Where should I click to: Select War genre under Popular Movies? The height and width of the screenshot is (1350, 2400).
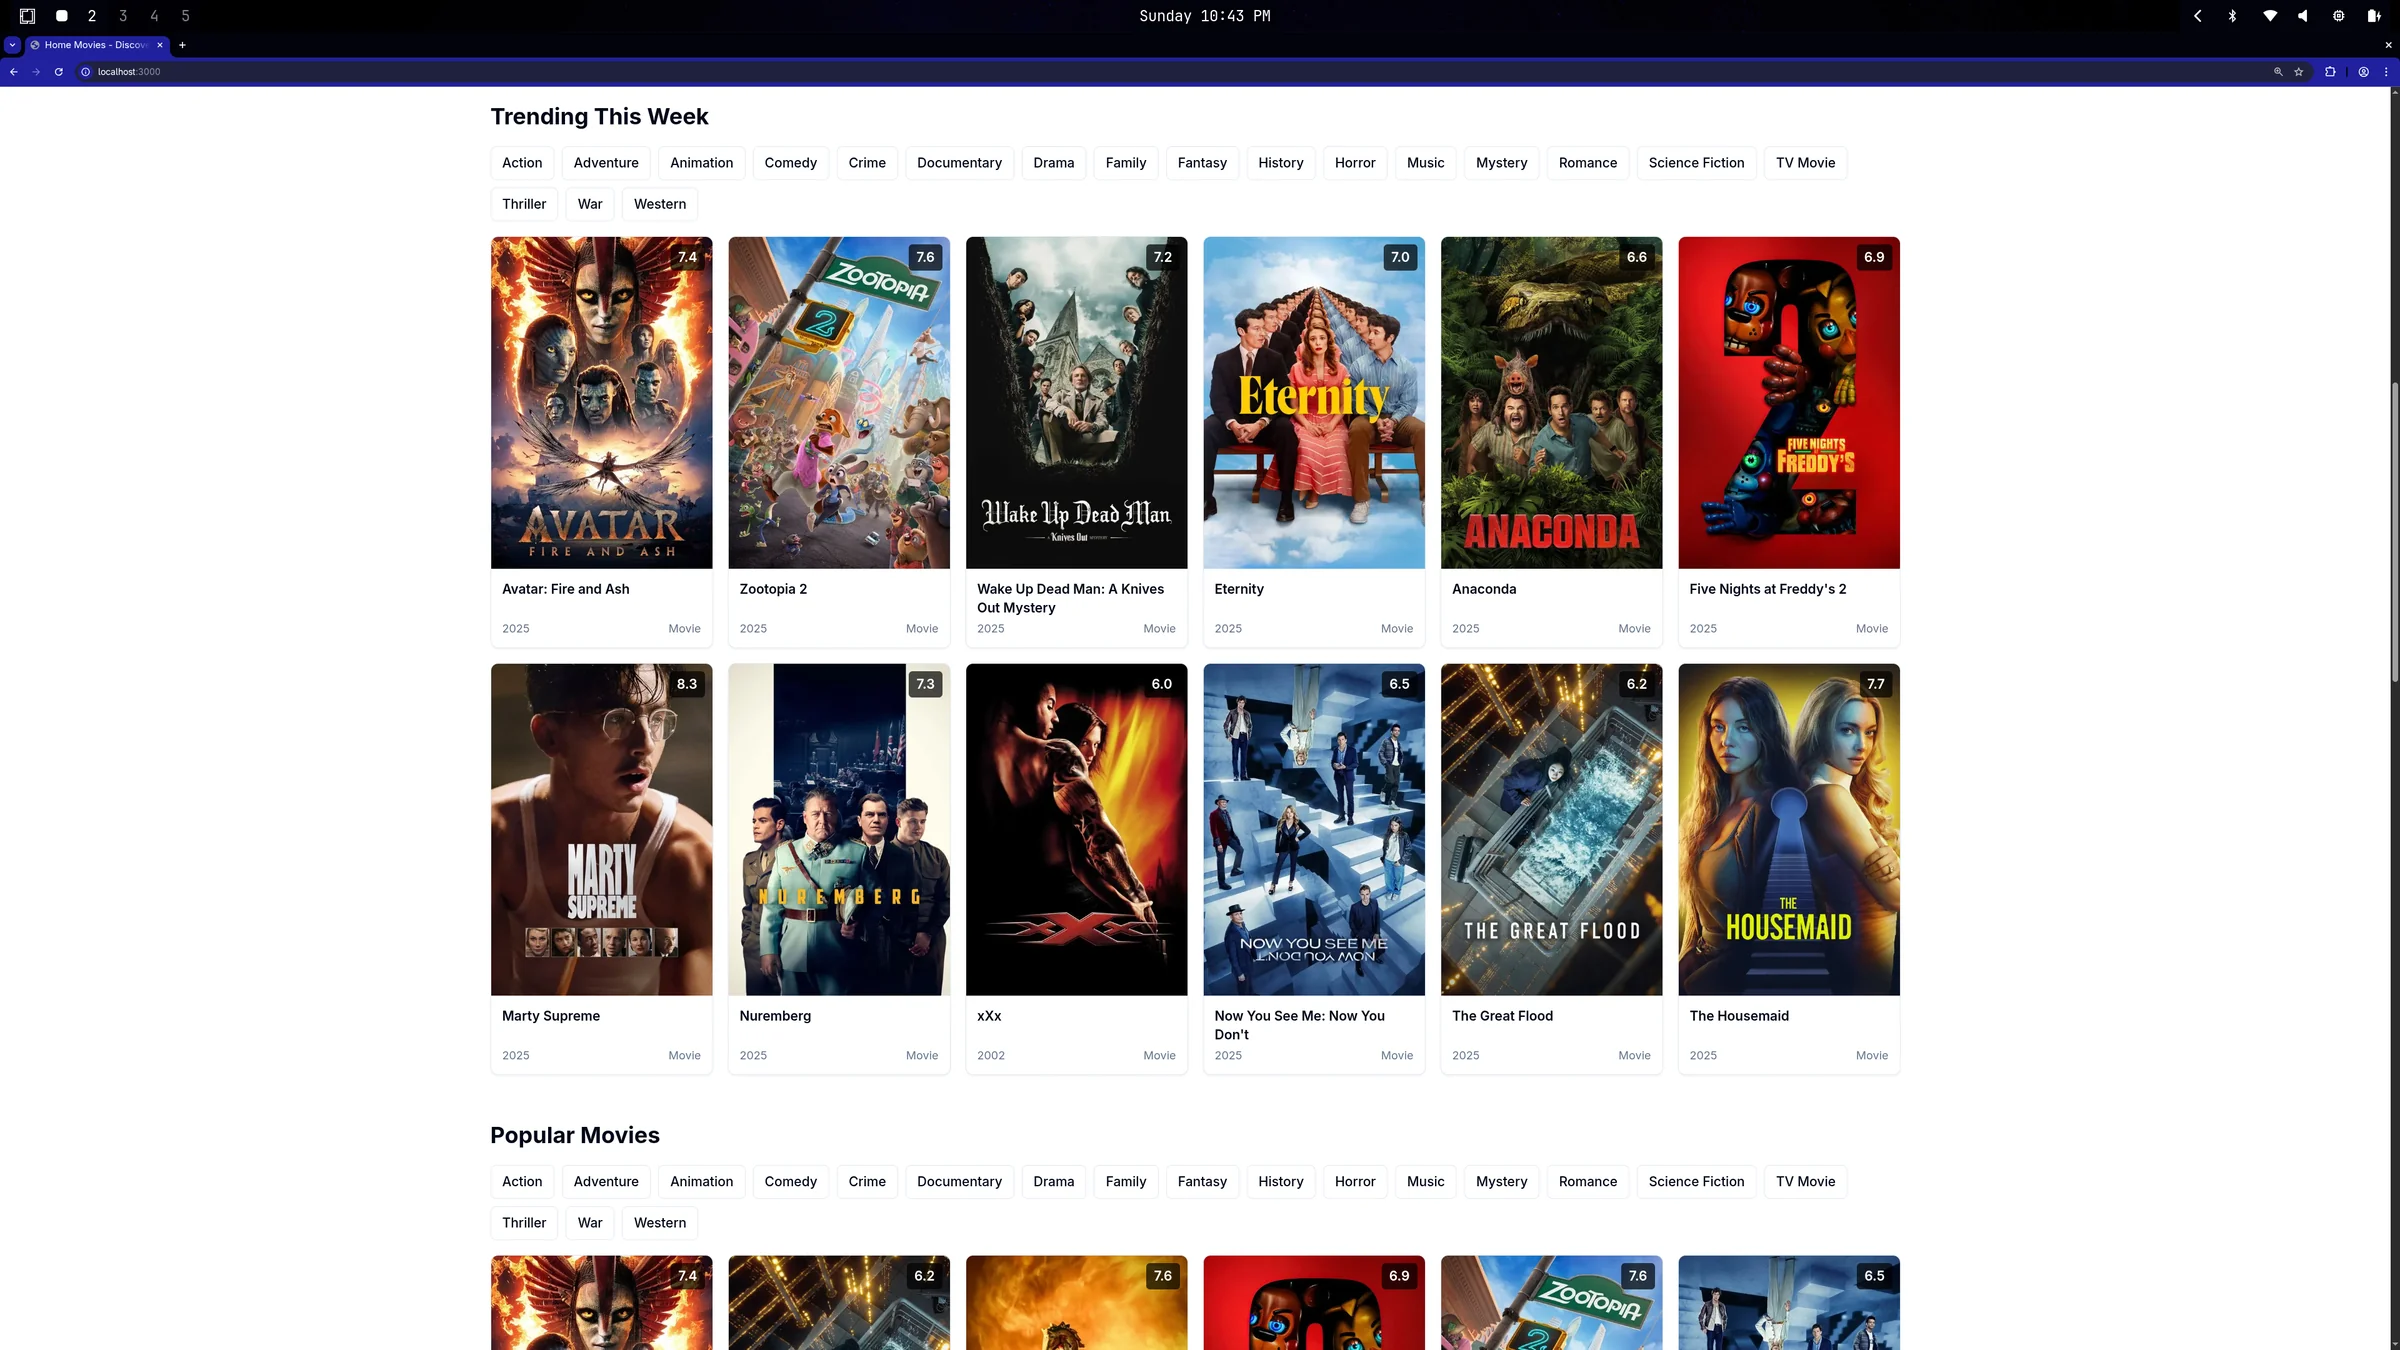click(x=590, y=1223)
